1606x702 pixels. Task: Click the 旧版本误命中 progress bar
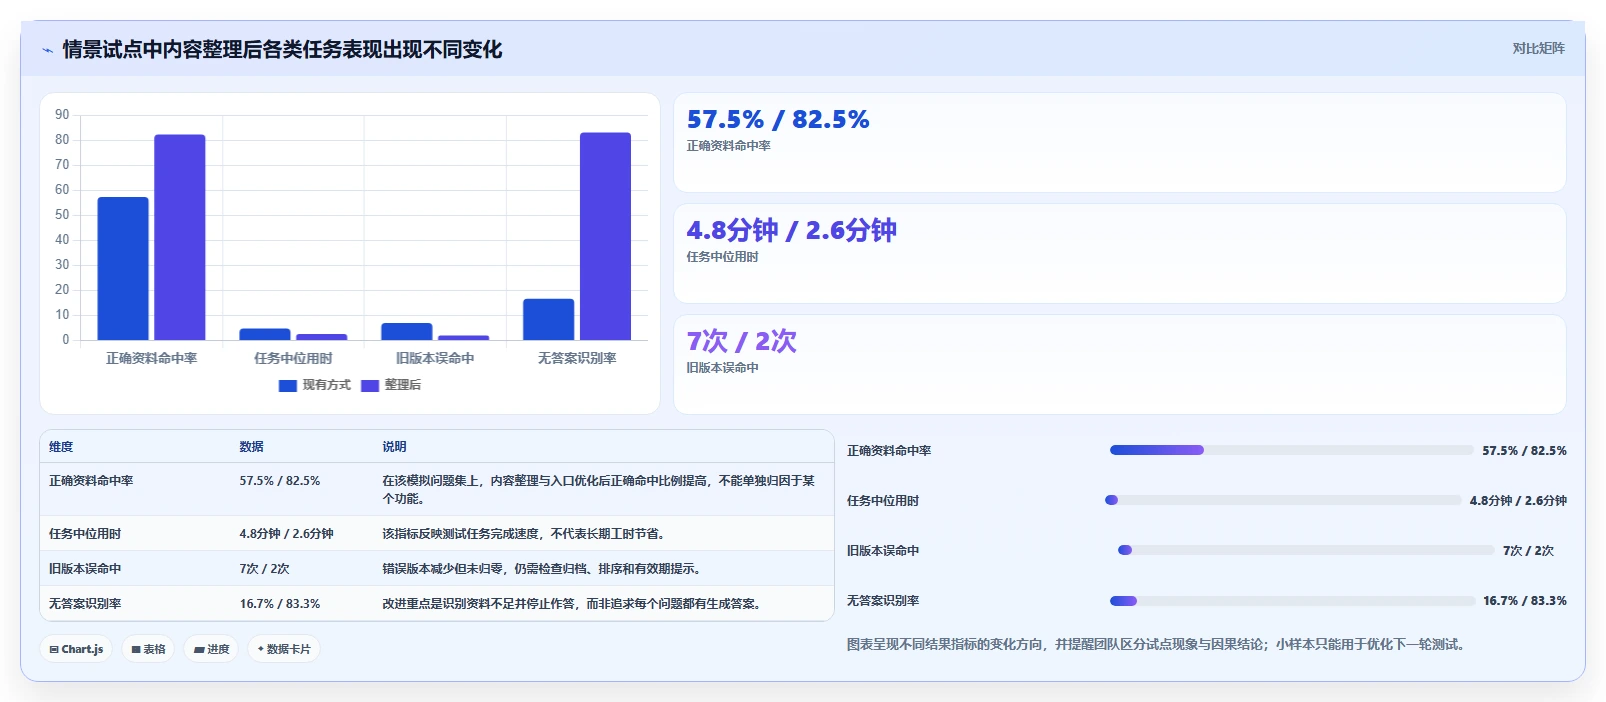(x=1306, y=550)
